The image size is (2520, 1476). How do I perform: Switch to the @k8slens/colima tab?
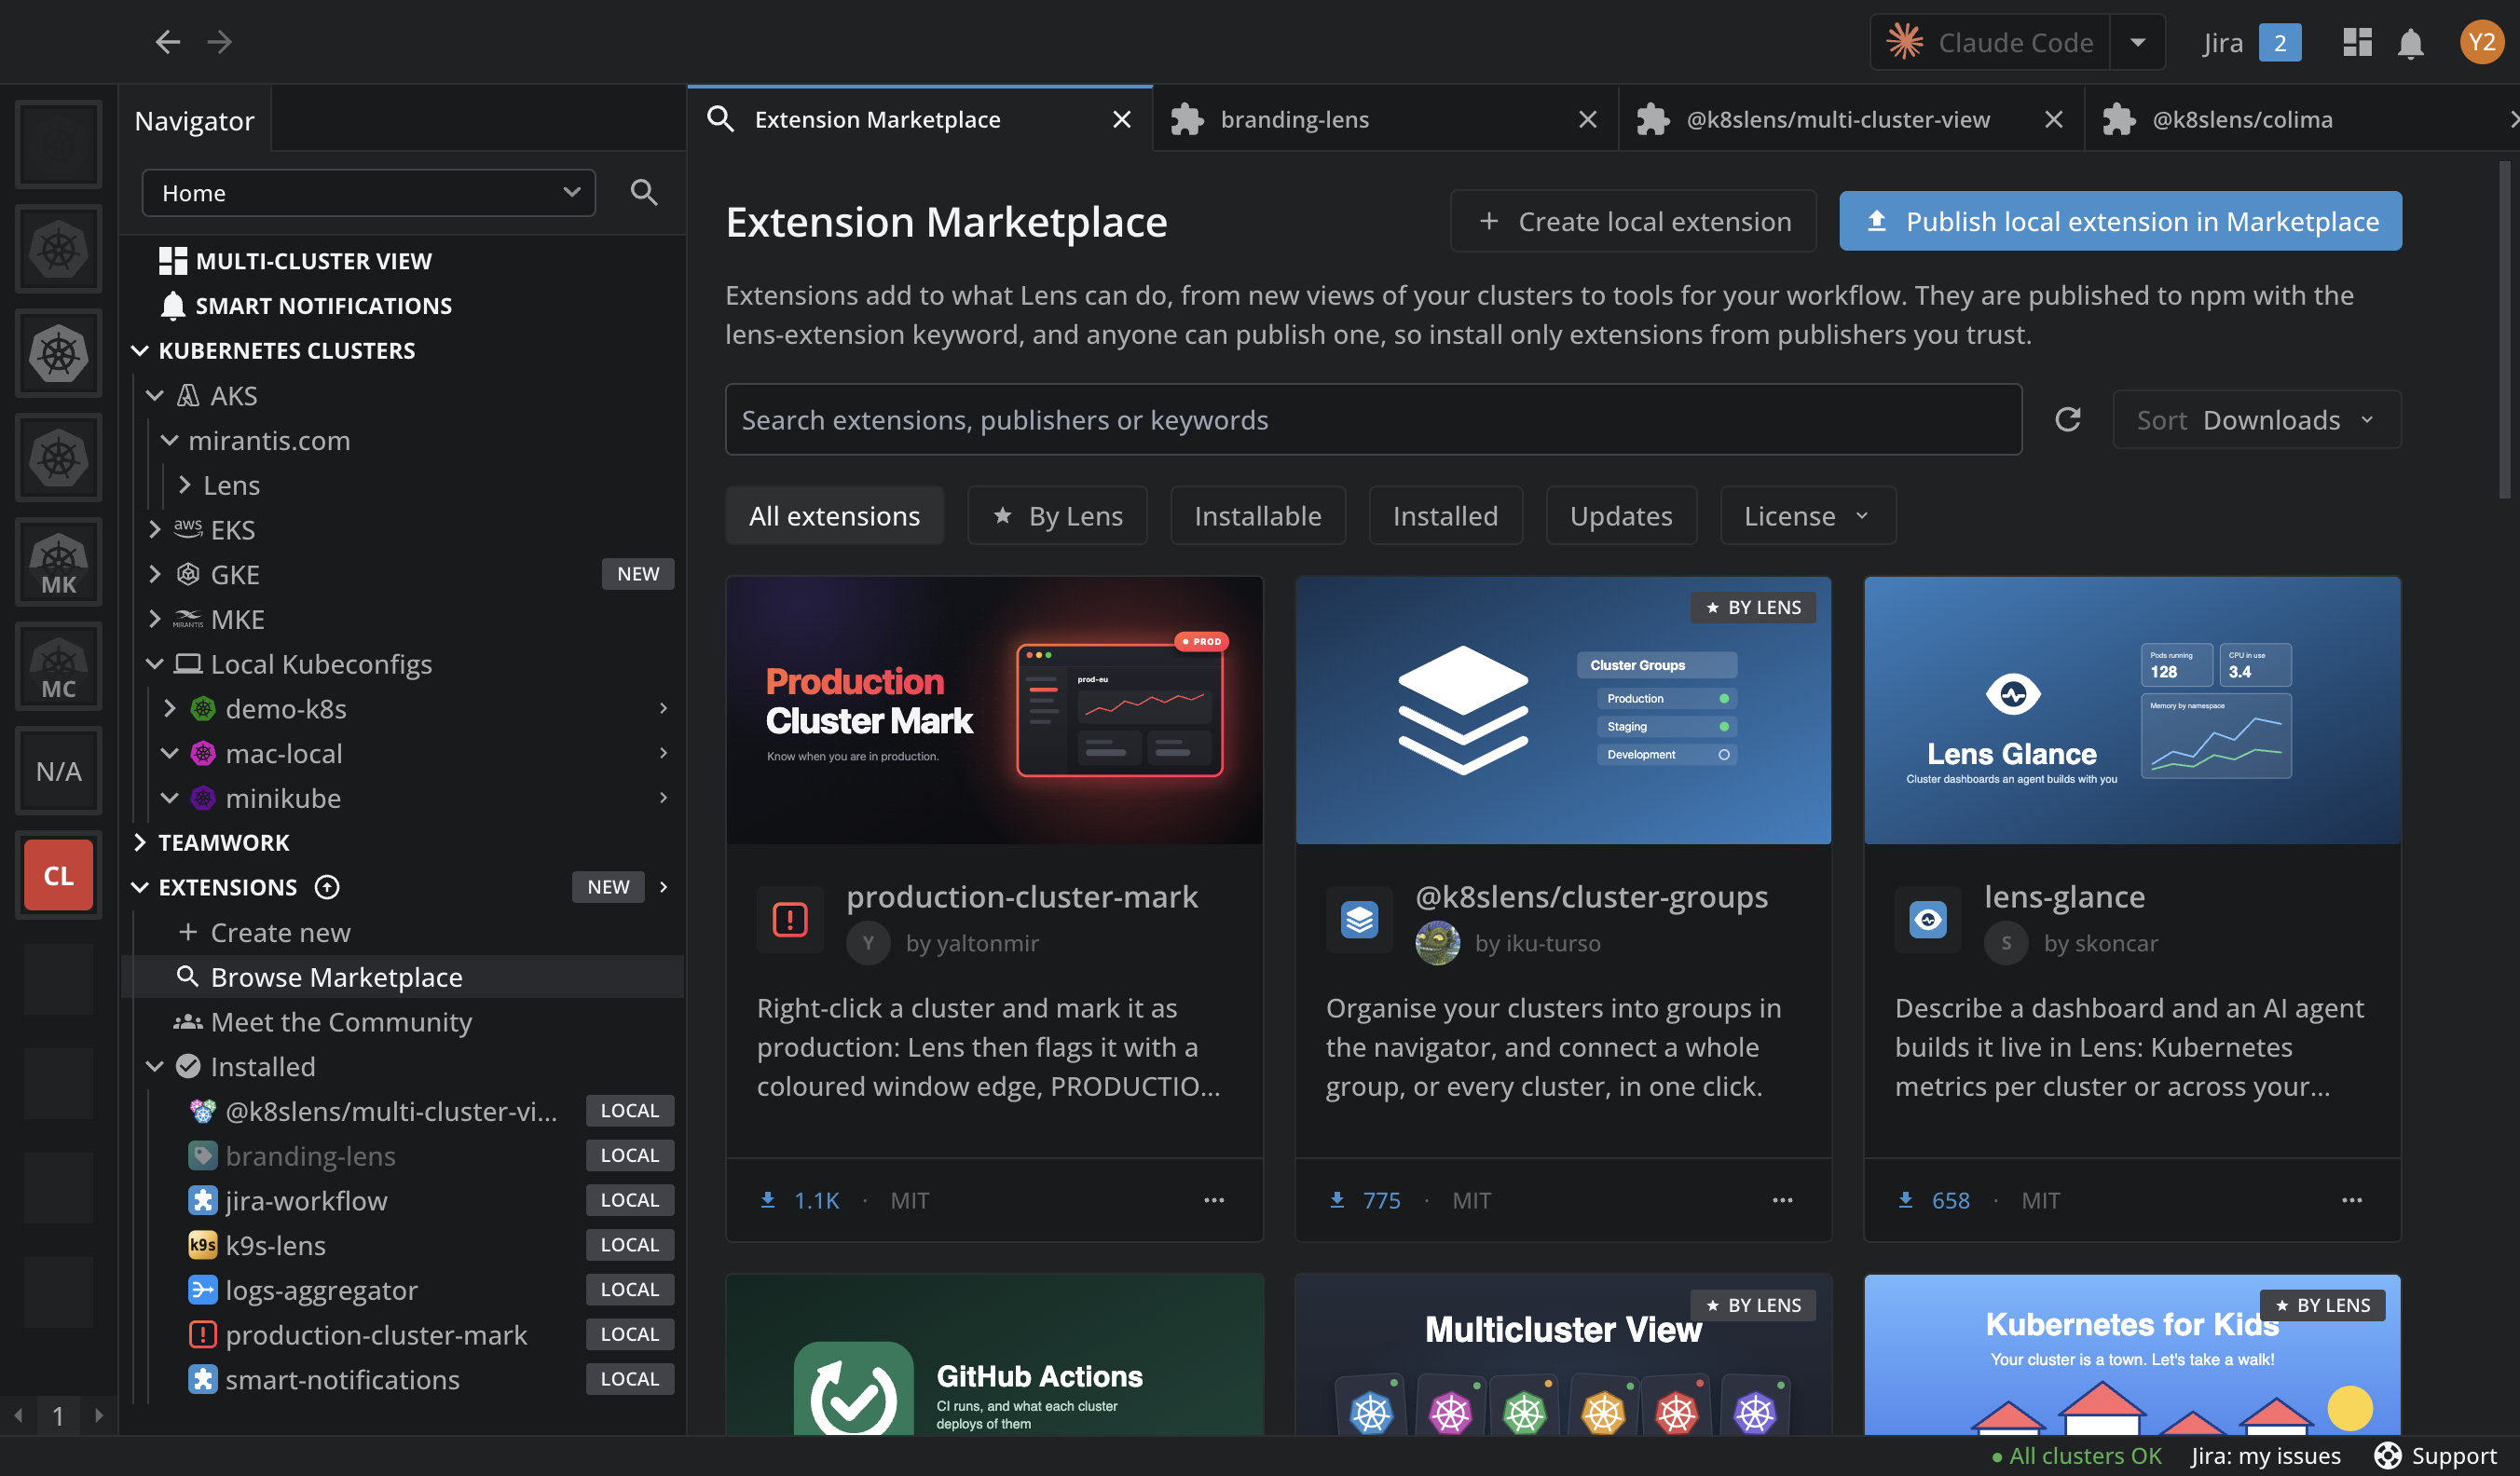[x=2300, y=120]
